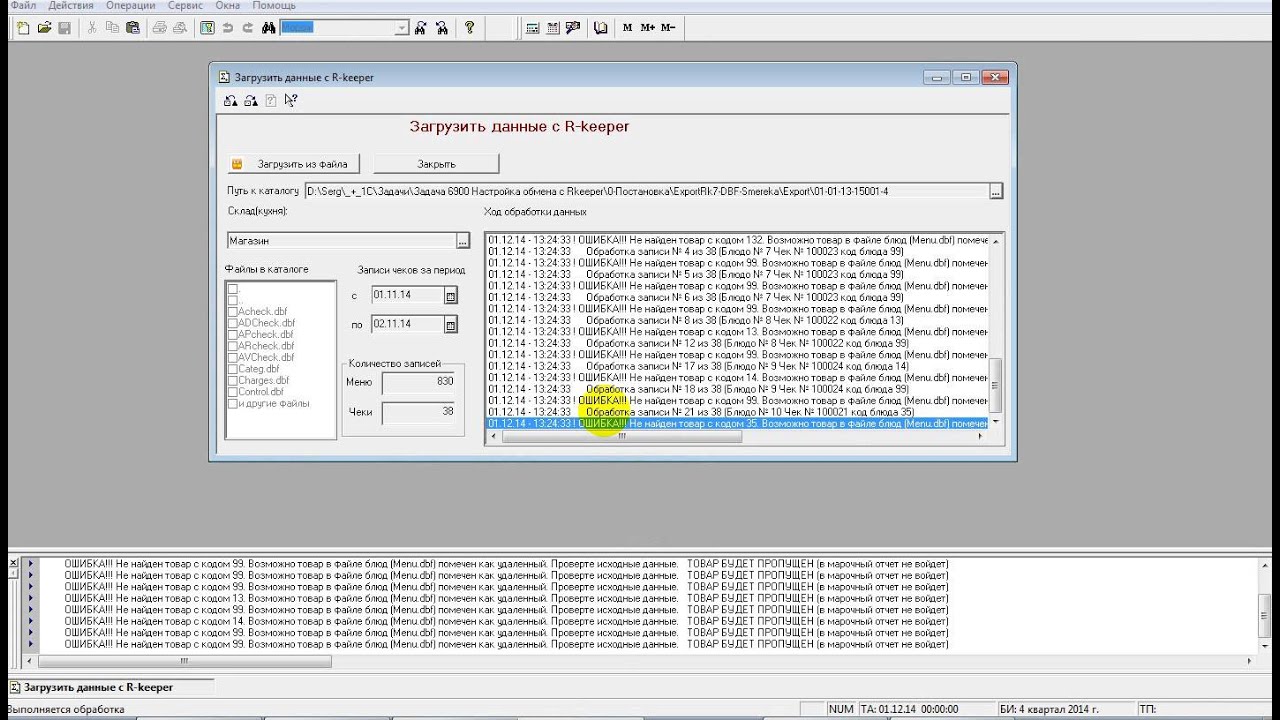Image resolution: width=1280 pixels, height=720 pixels.
Task: Click the M+ memory add button
Action: click(x=648, y=28)
